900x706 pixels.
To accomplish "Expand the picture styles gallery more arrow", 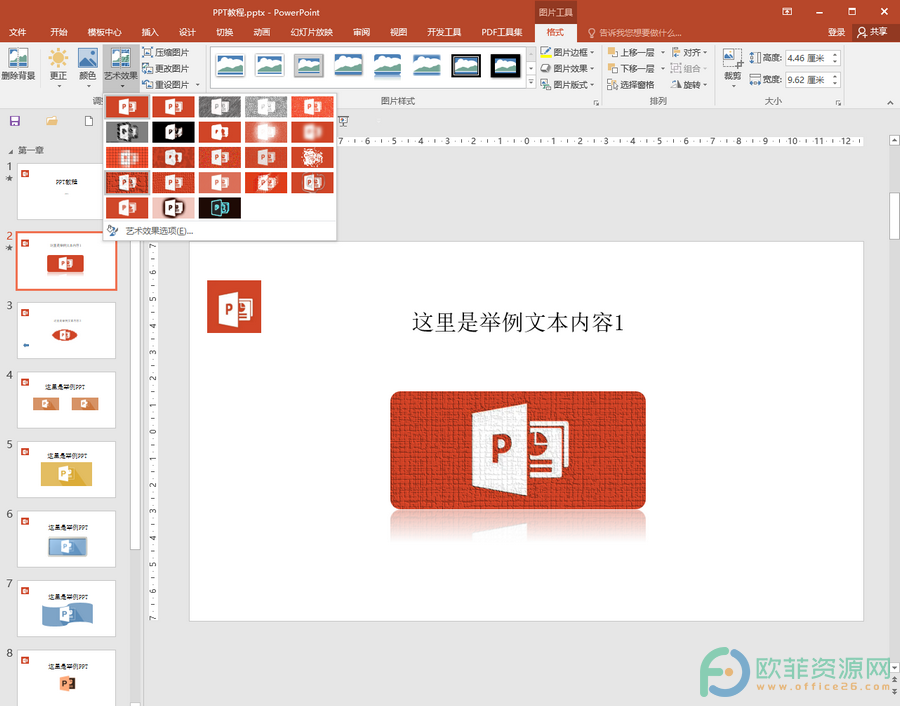I will pyautogui.click(x=531, y=83).
